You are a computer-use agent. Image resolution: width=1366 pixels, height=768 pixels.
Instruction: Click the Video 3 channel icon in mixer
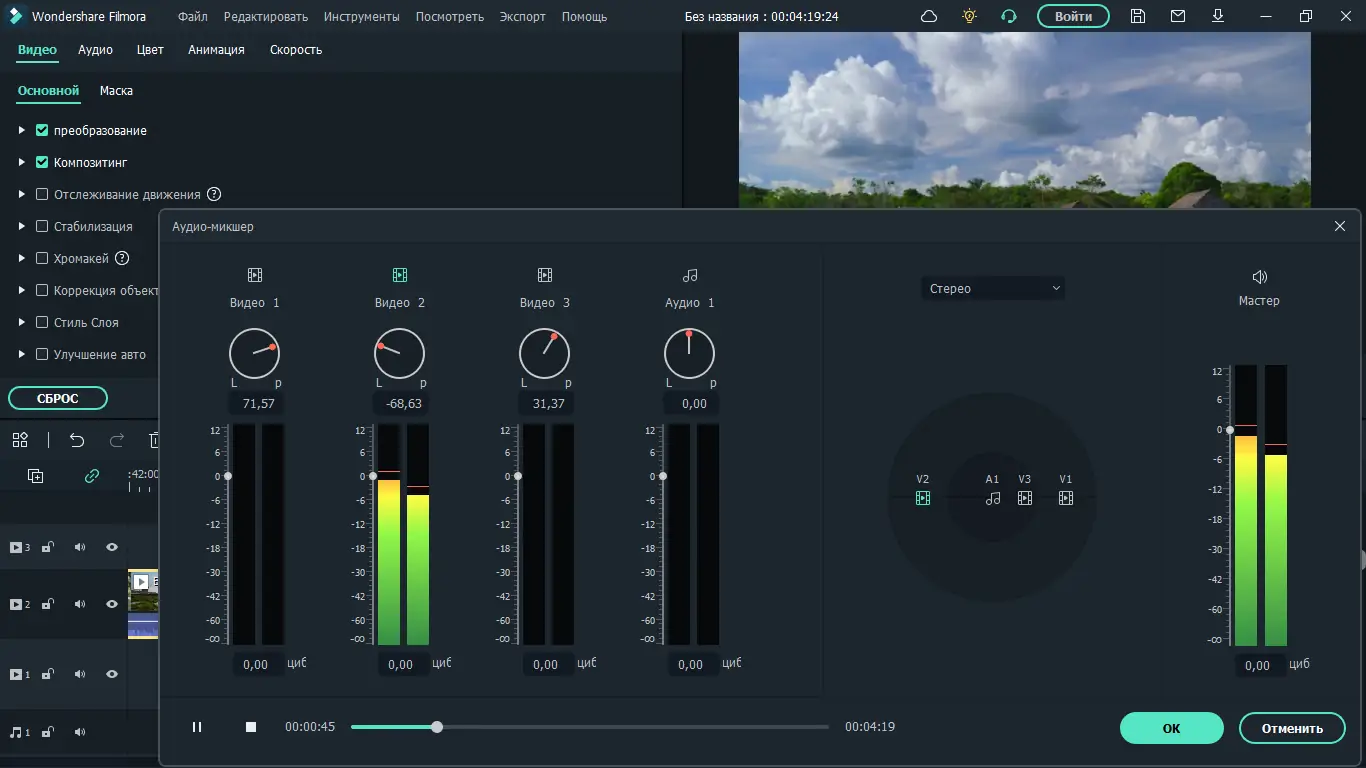pyautogui.click(x=545, y=275)
